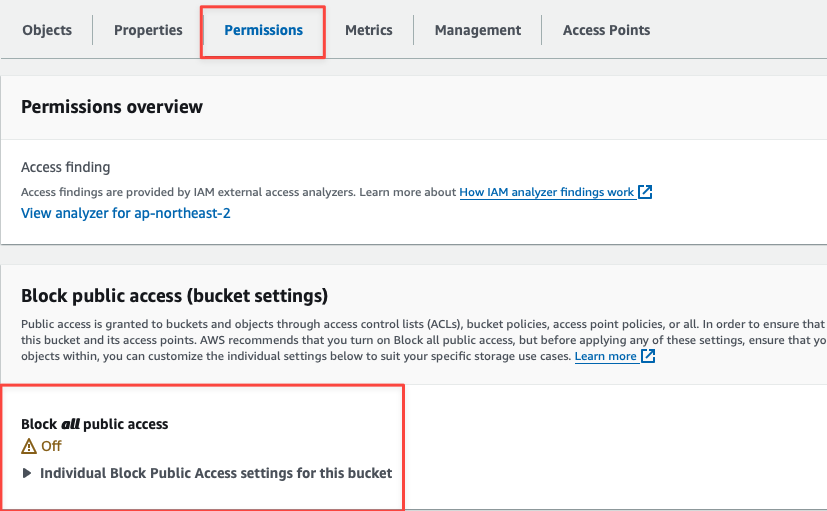Switch to the Objects tab
Image resolution: width=827 pixels, height=511 pixels.
pos(47,30)
